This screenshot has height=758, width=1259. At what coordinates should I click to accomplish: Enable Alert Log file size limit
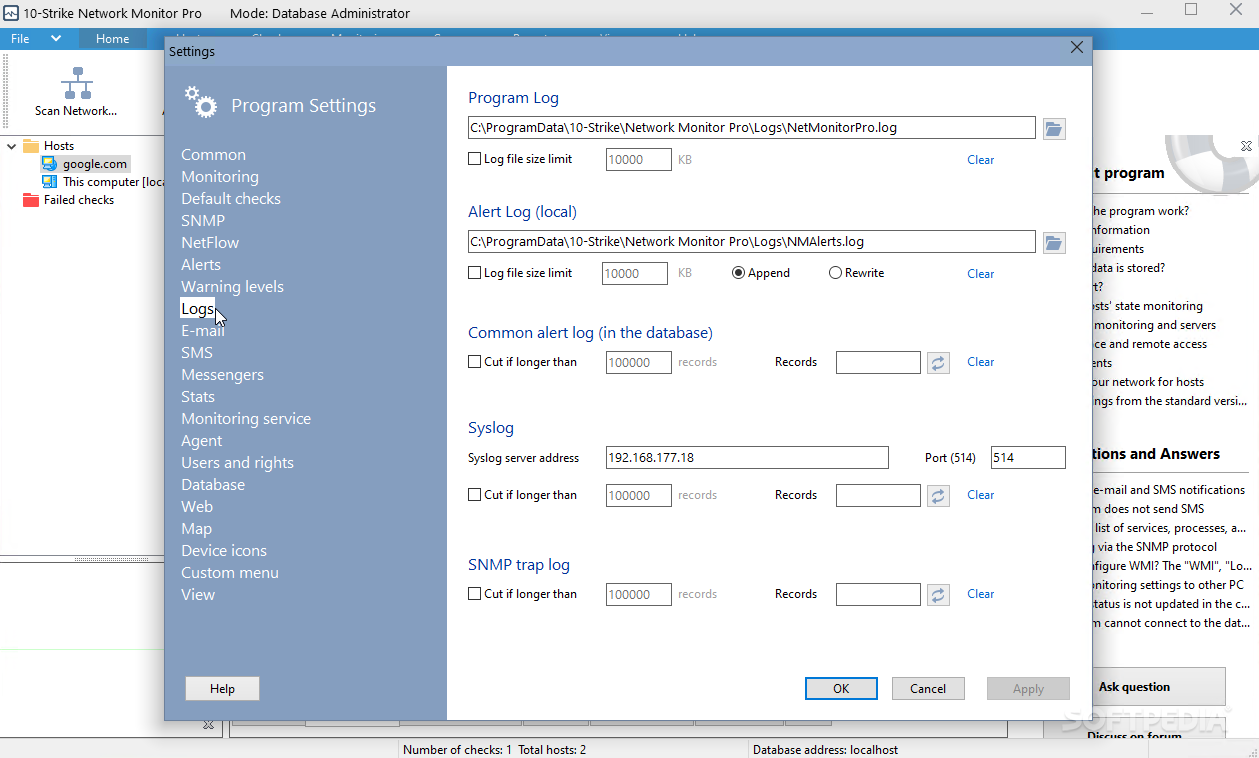475,273
